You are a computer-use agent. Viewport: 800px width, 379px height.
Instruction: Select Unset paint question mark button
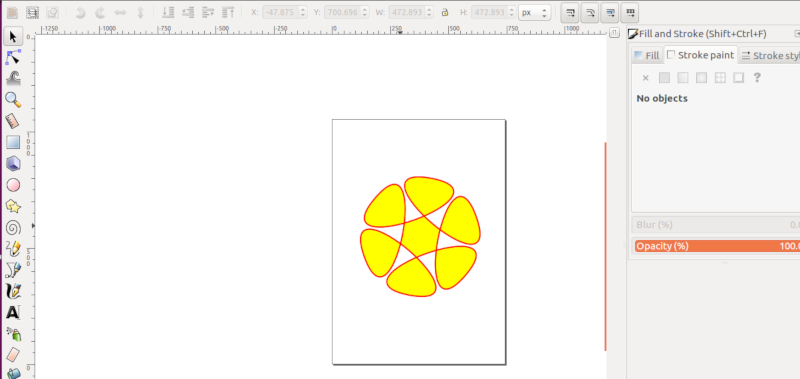click(x=757, y=78)
